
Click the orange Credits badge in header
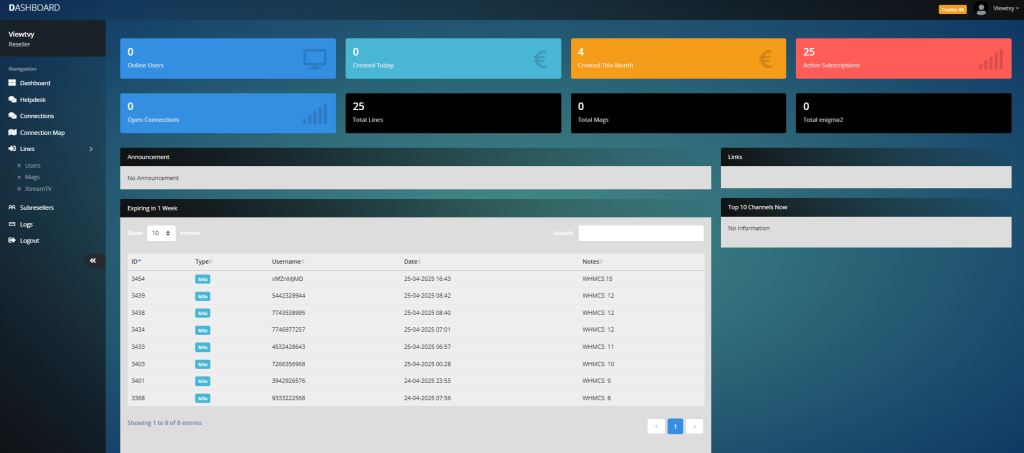point(952,9)
